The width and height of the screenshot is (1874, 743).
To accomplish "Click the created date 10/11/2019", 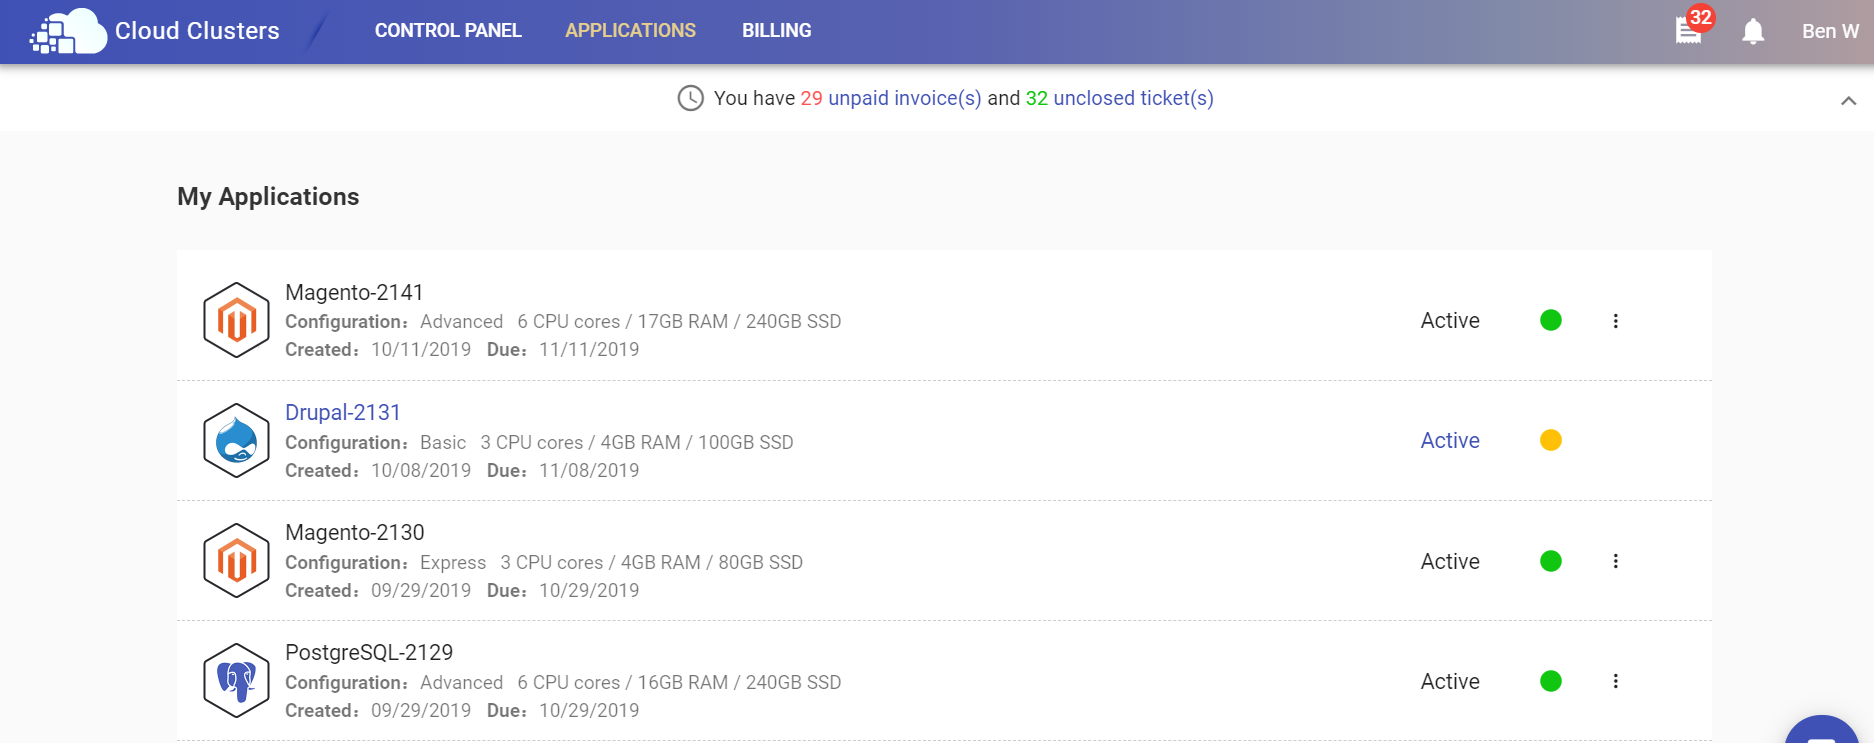I will [x=421, y=349].
